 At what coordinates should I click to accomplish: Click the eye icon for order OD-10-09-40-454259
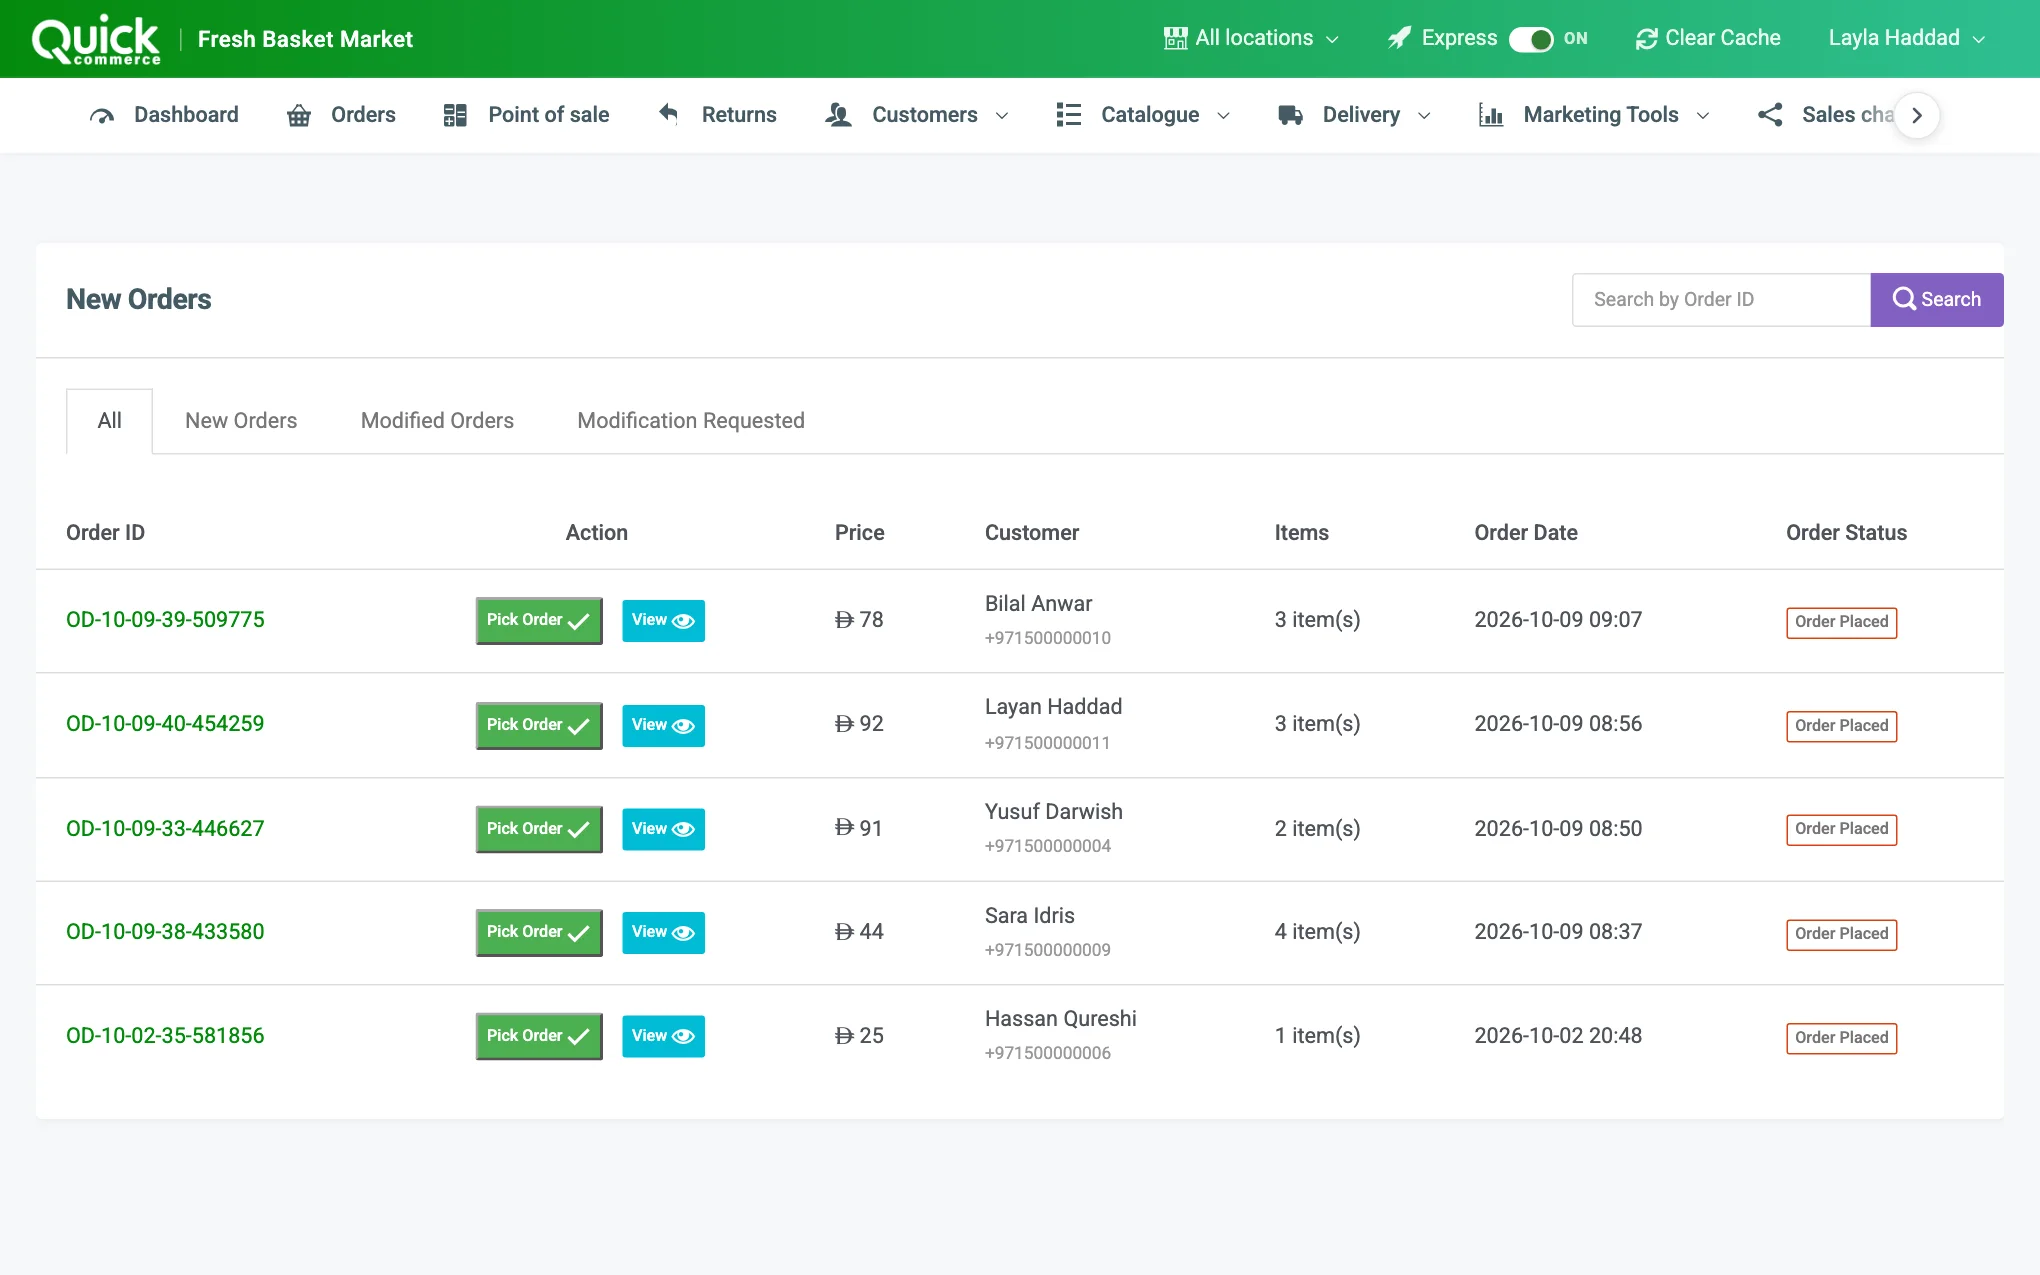click(x=683, y=726)
